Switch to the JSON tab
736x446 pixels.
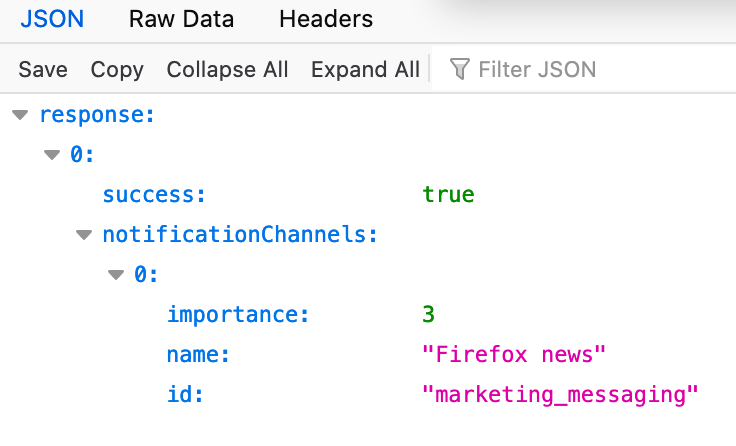[x=52, y=19]
